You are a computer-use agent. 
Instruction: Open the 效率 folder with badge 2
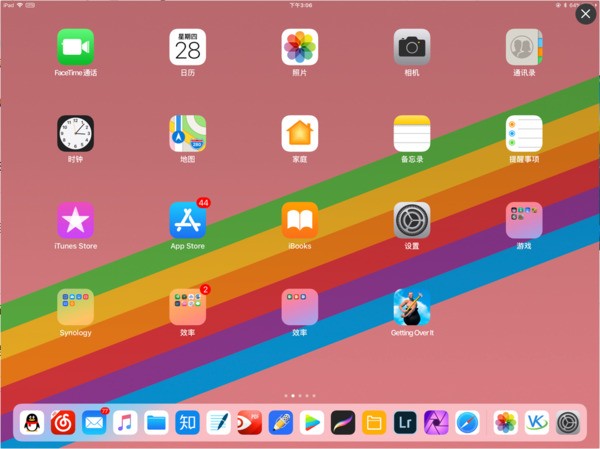coord(188,307)
